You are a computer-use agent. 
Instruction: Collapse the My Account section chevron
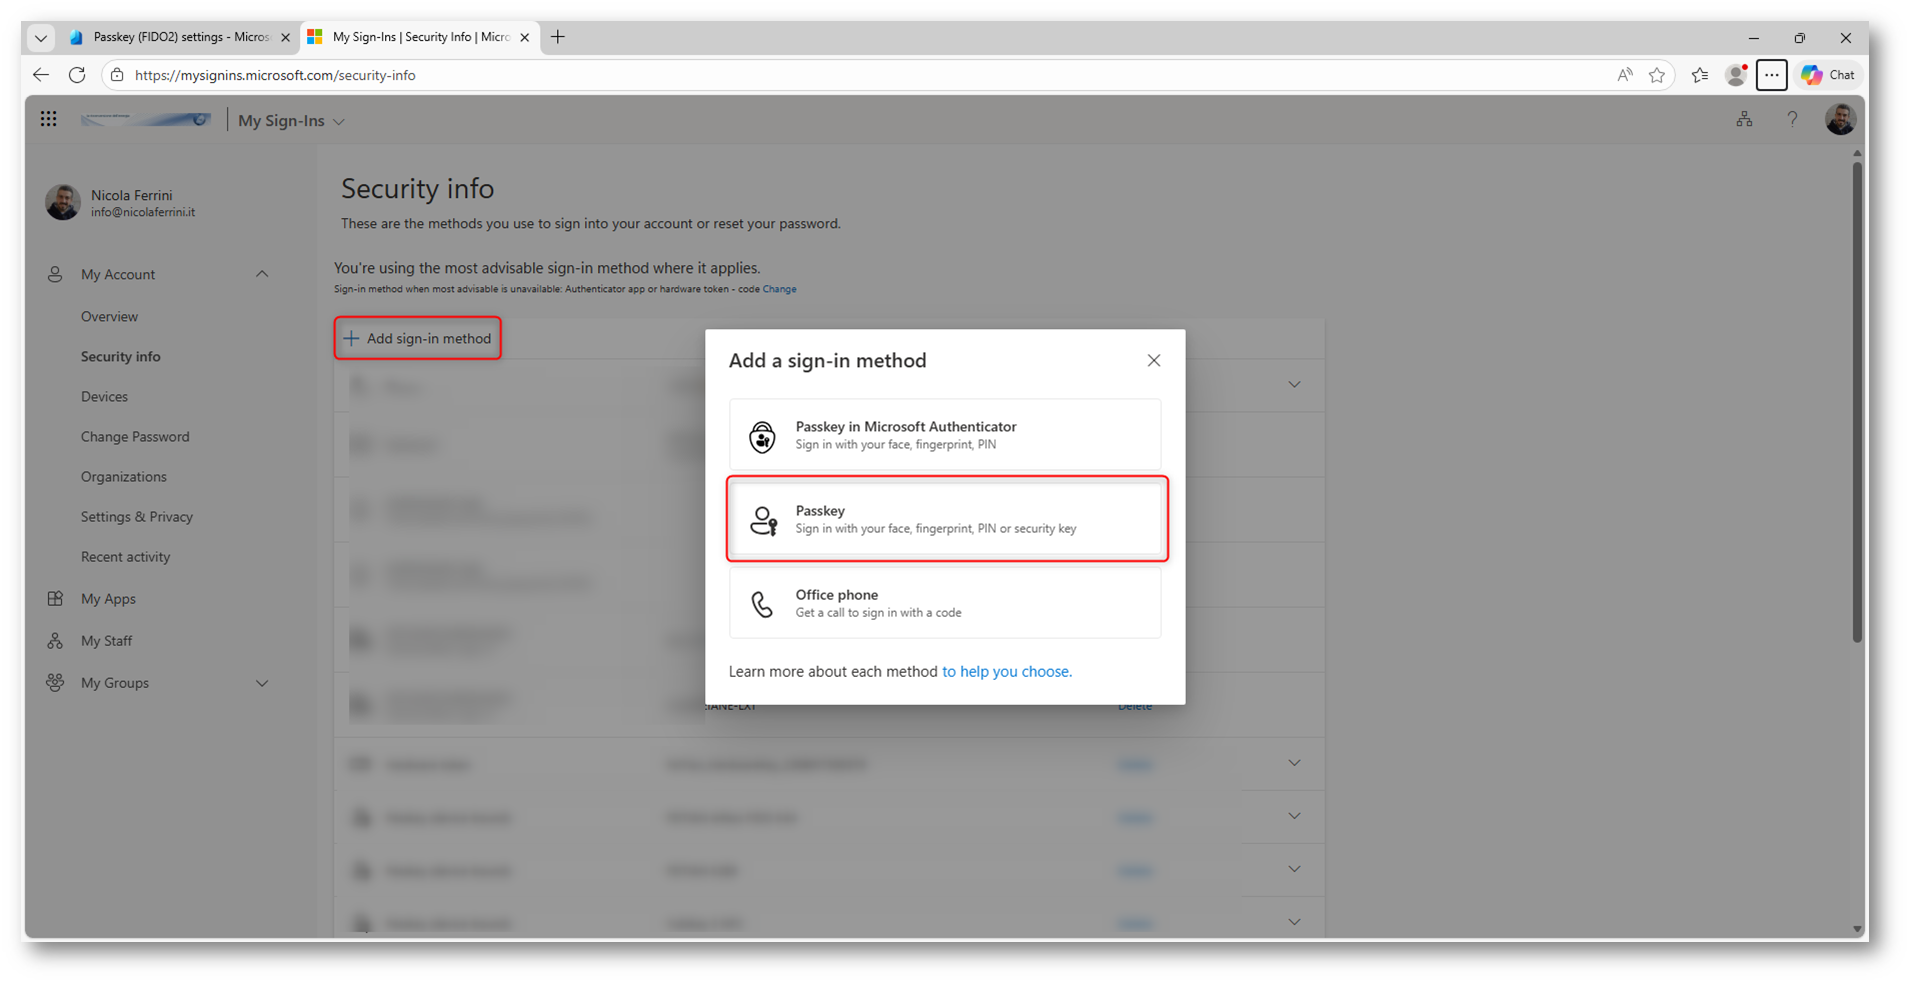262,274
